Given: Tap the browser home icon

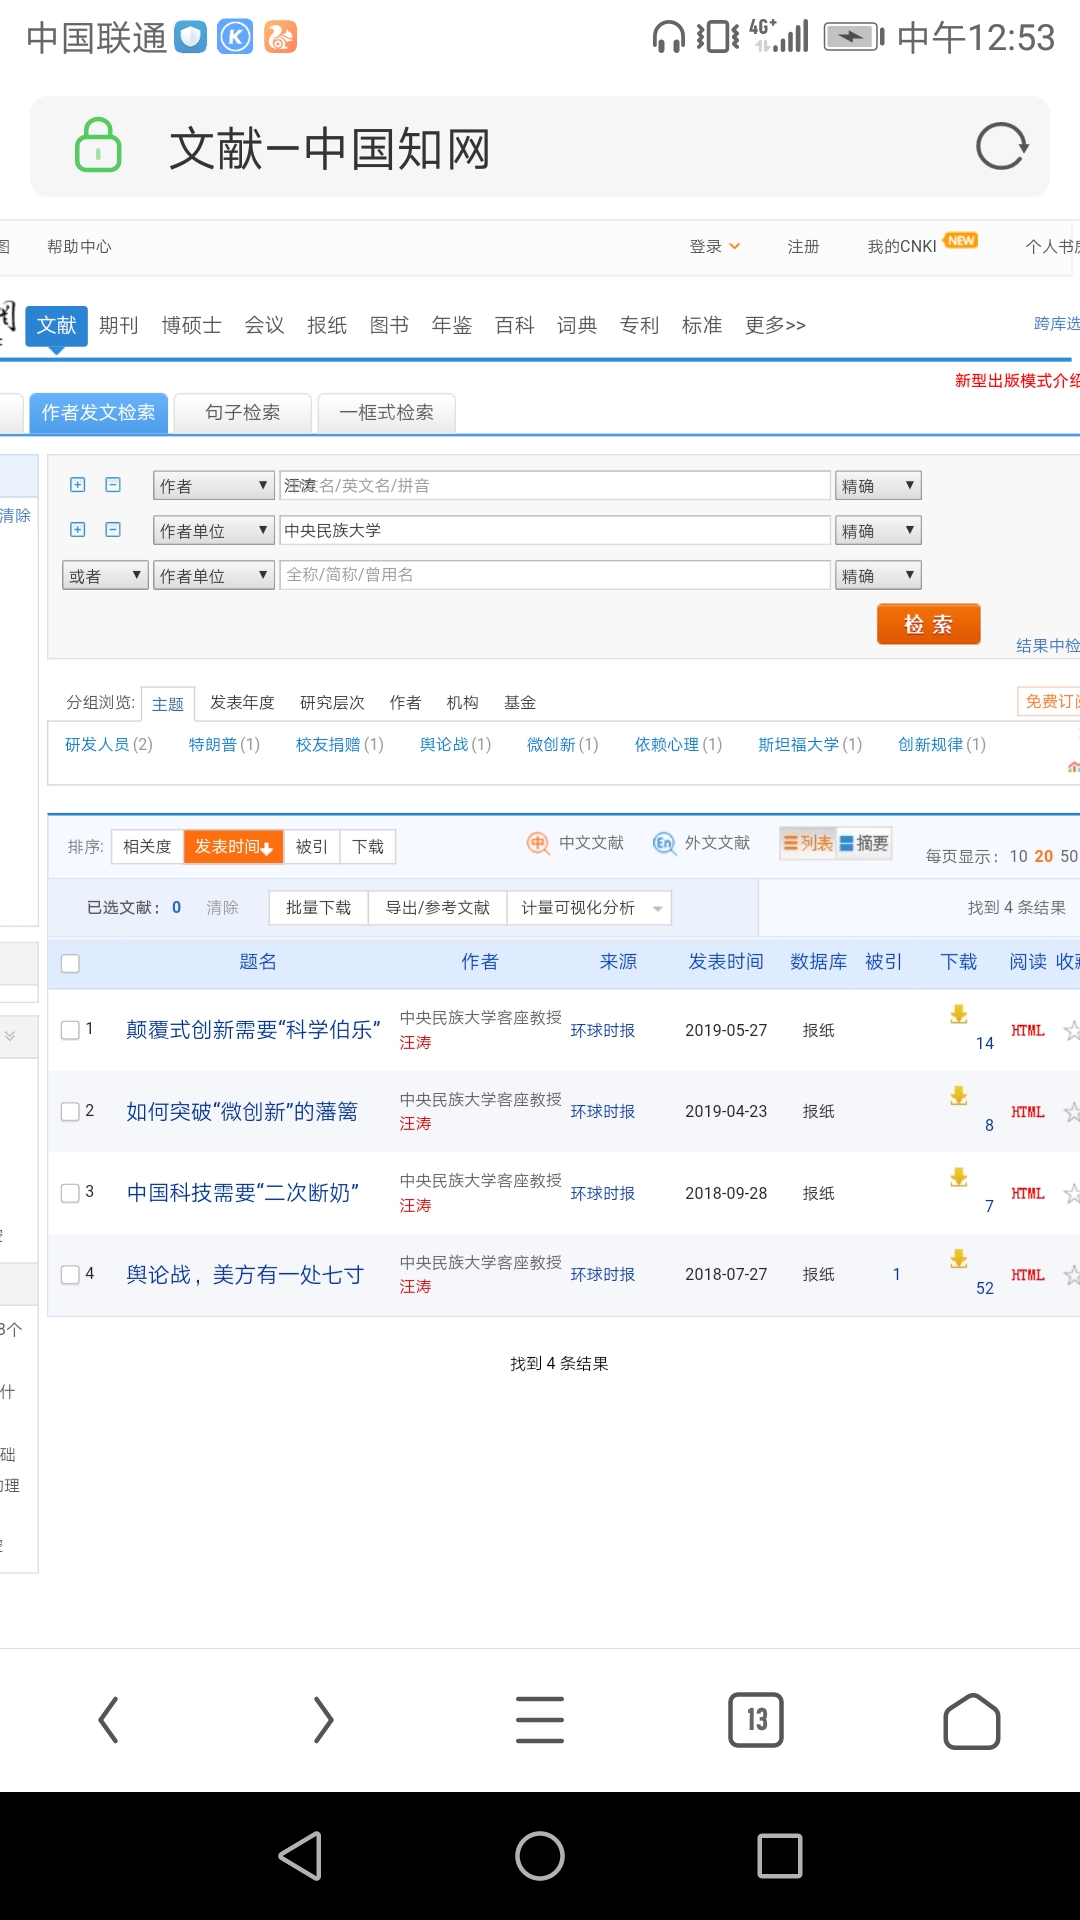Looking at the screenshot, I should pyautogui.click(x=971, y=1721).
